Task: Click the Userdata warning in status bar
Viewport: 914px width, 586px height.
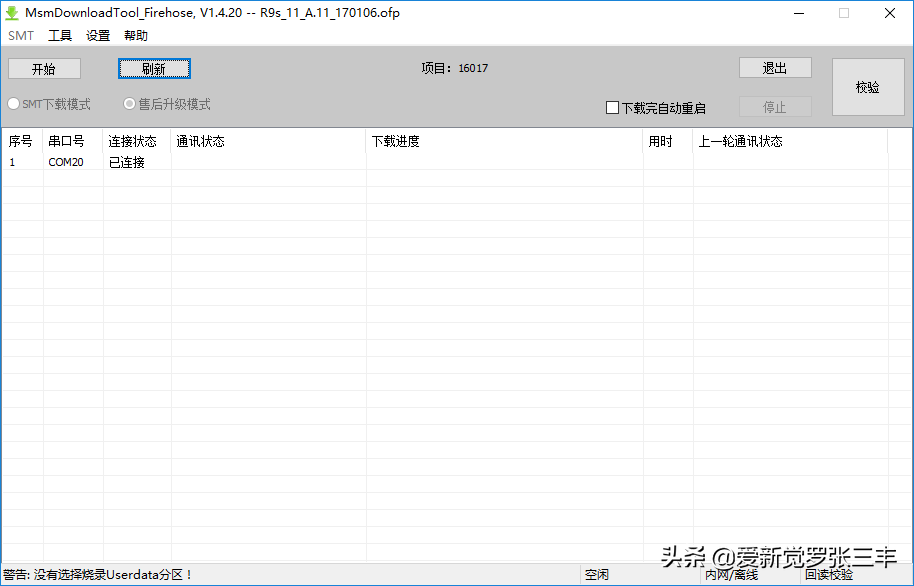Action: click(97, 575)
